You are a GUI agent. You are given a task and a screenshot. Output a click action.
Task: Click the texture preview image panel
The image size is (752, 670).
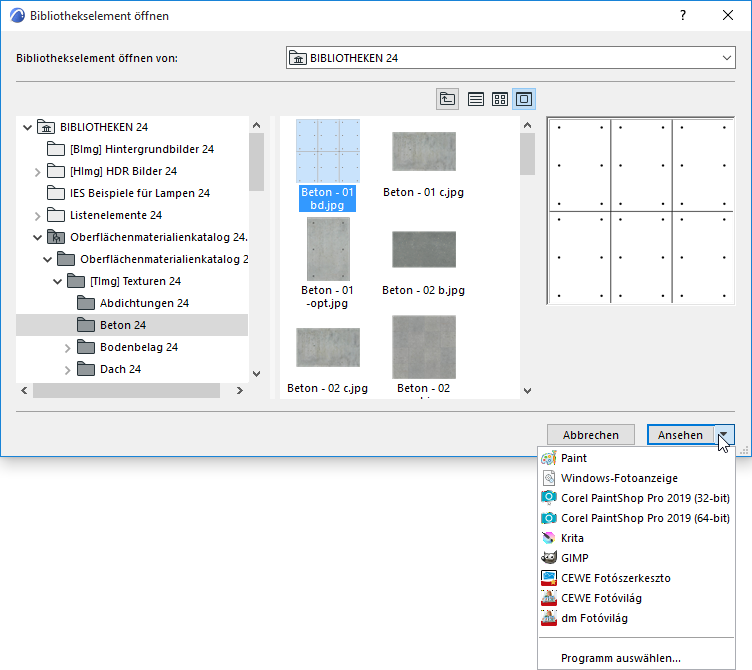[x=641, y=211]
